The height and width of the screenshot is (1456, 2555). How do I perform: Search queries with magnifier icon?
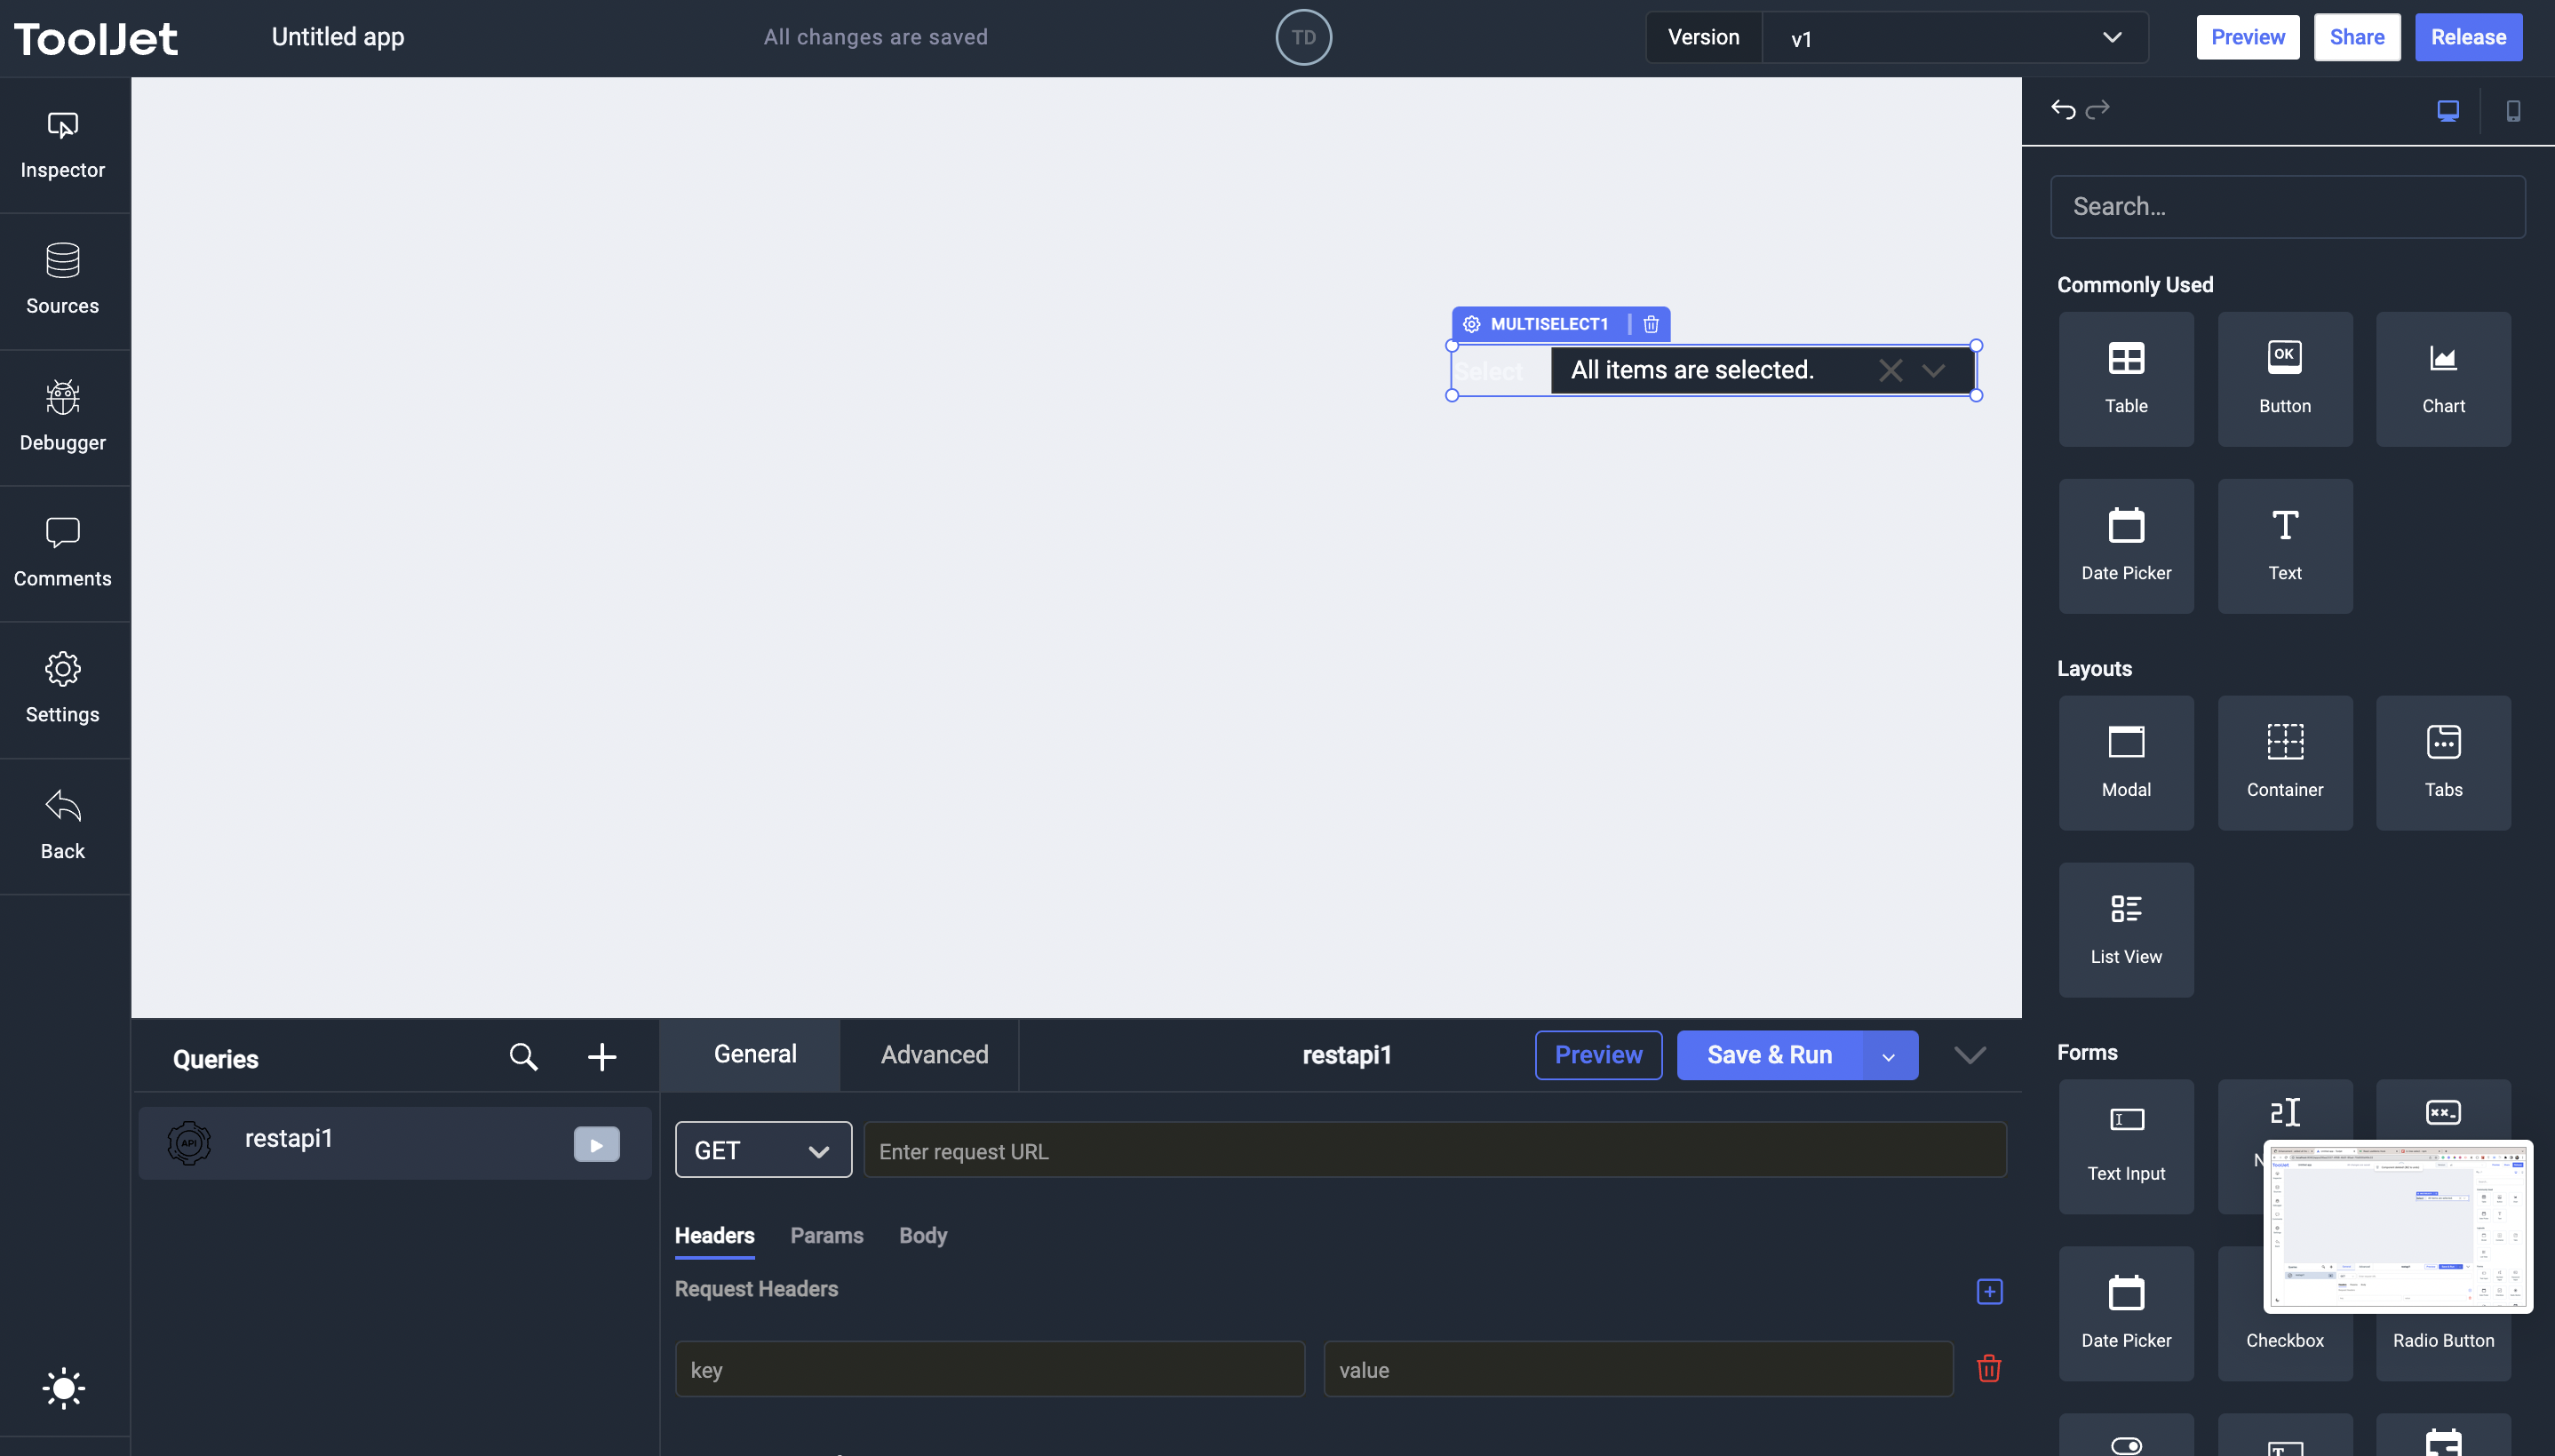524,1057
